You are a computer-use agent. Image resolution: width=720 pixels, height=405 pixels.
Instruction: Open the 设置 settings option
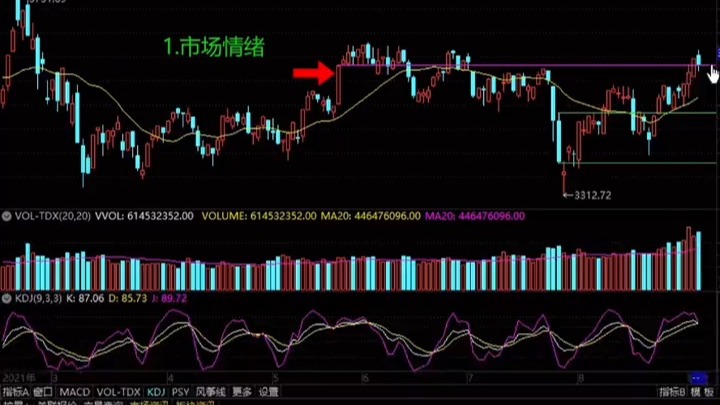coord(269,391)
